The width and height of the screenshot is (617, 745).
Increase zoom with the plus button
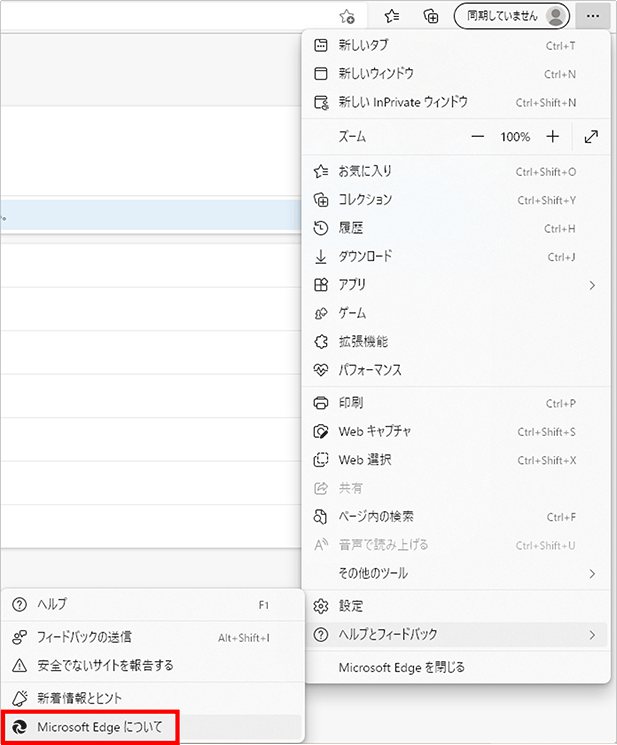coord(552,137)
